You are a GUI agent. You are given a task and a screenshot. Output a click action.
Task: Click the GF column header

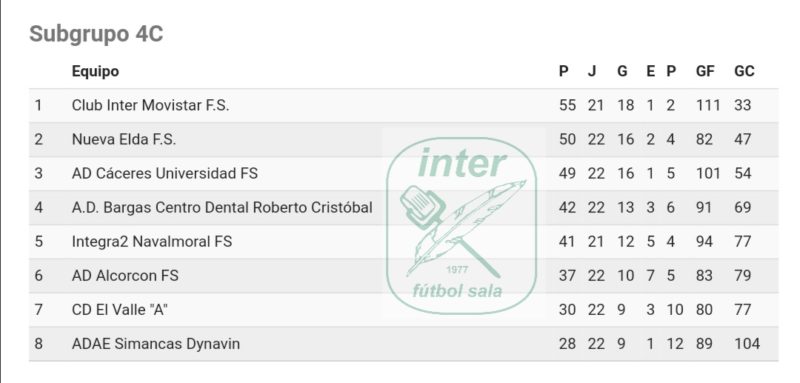click(705, 71)
